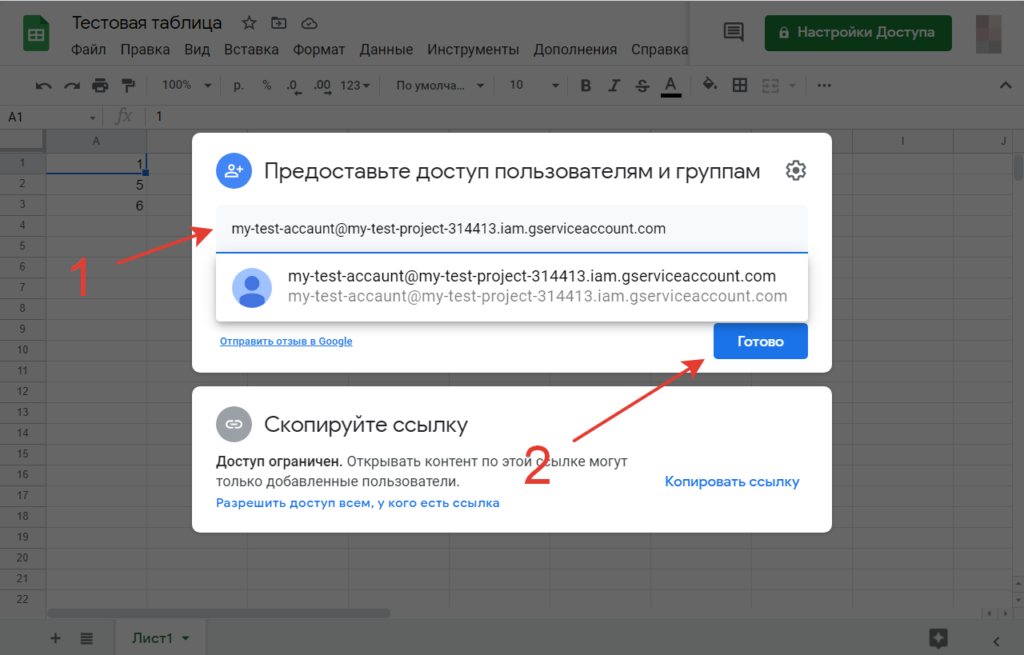Expand the Лист1 sheet tab menu arrow
The width and height of the screenshot is (1024, 655).
point(186,638)
